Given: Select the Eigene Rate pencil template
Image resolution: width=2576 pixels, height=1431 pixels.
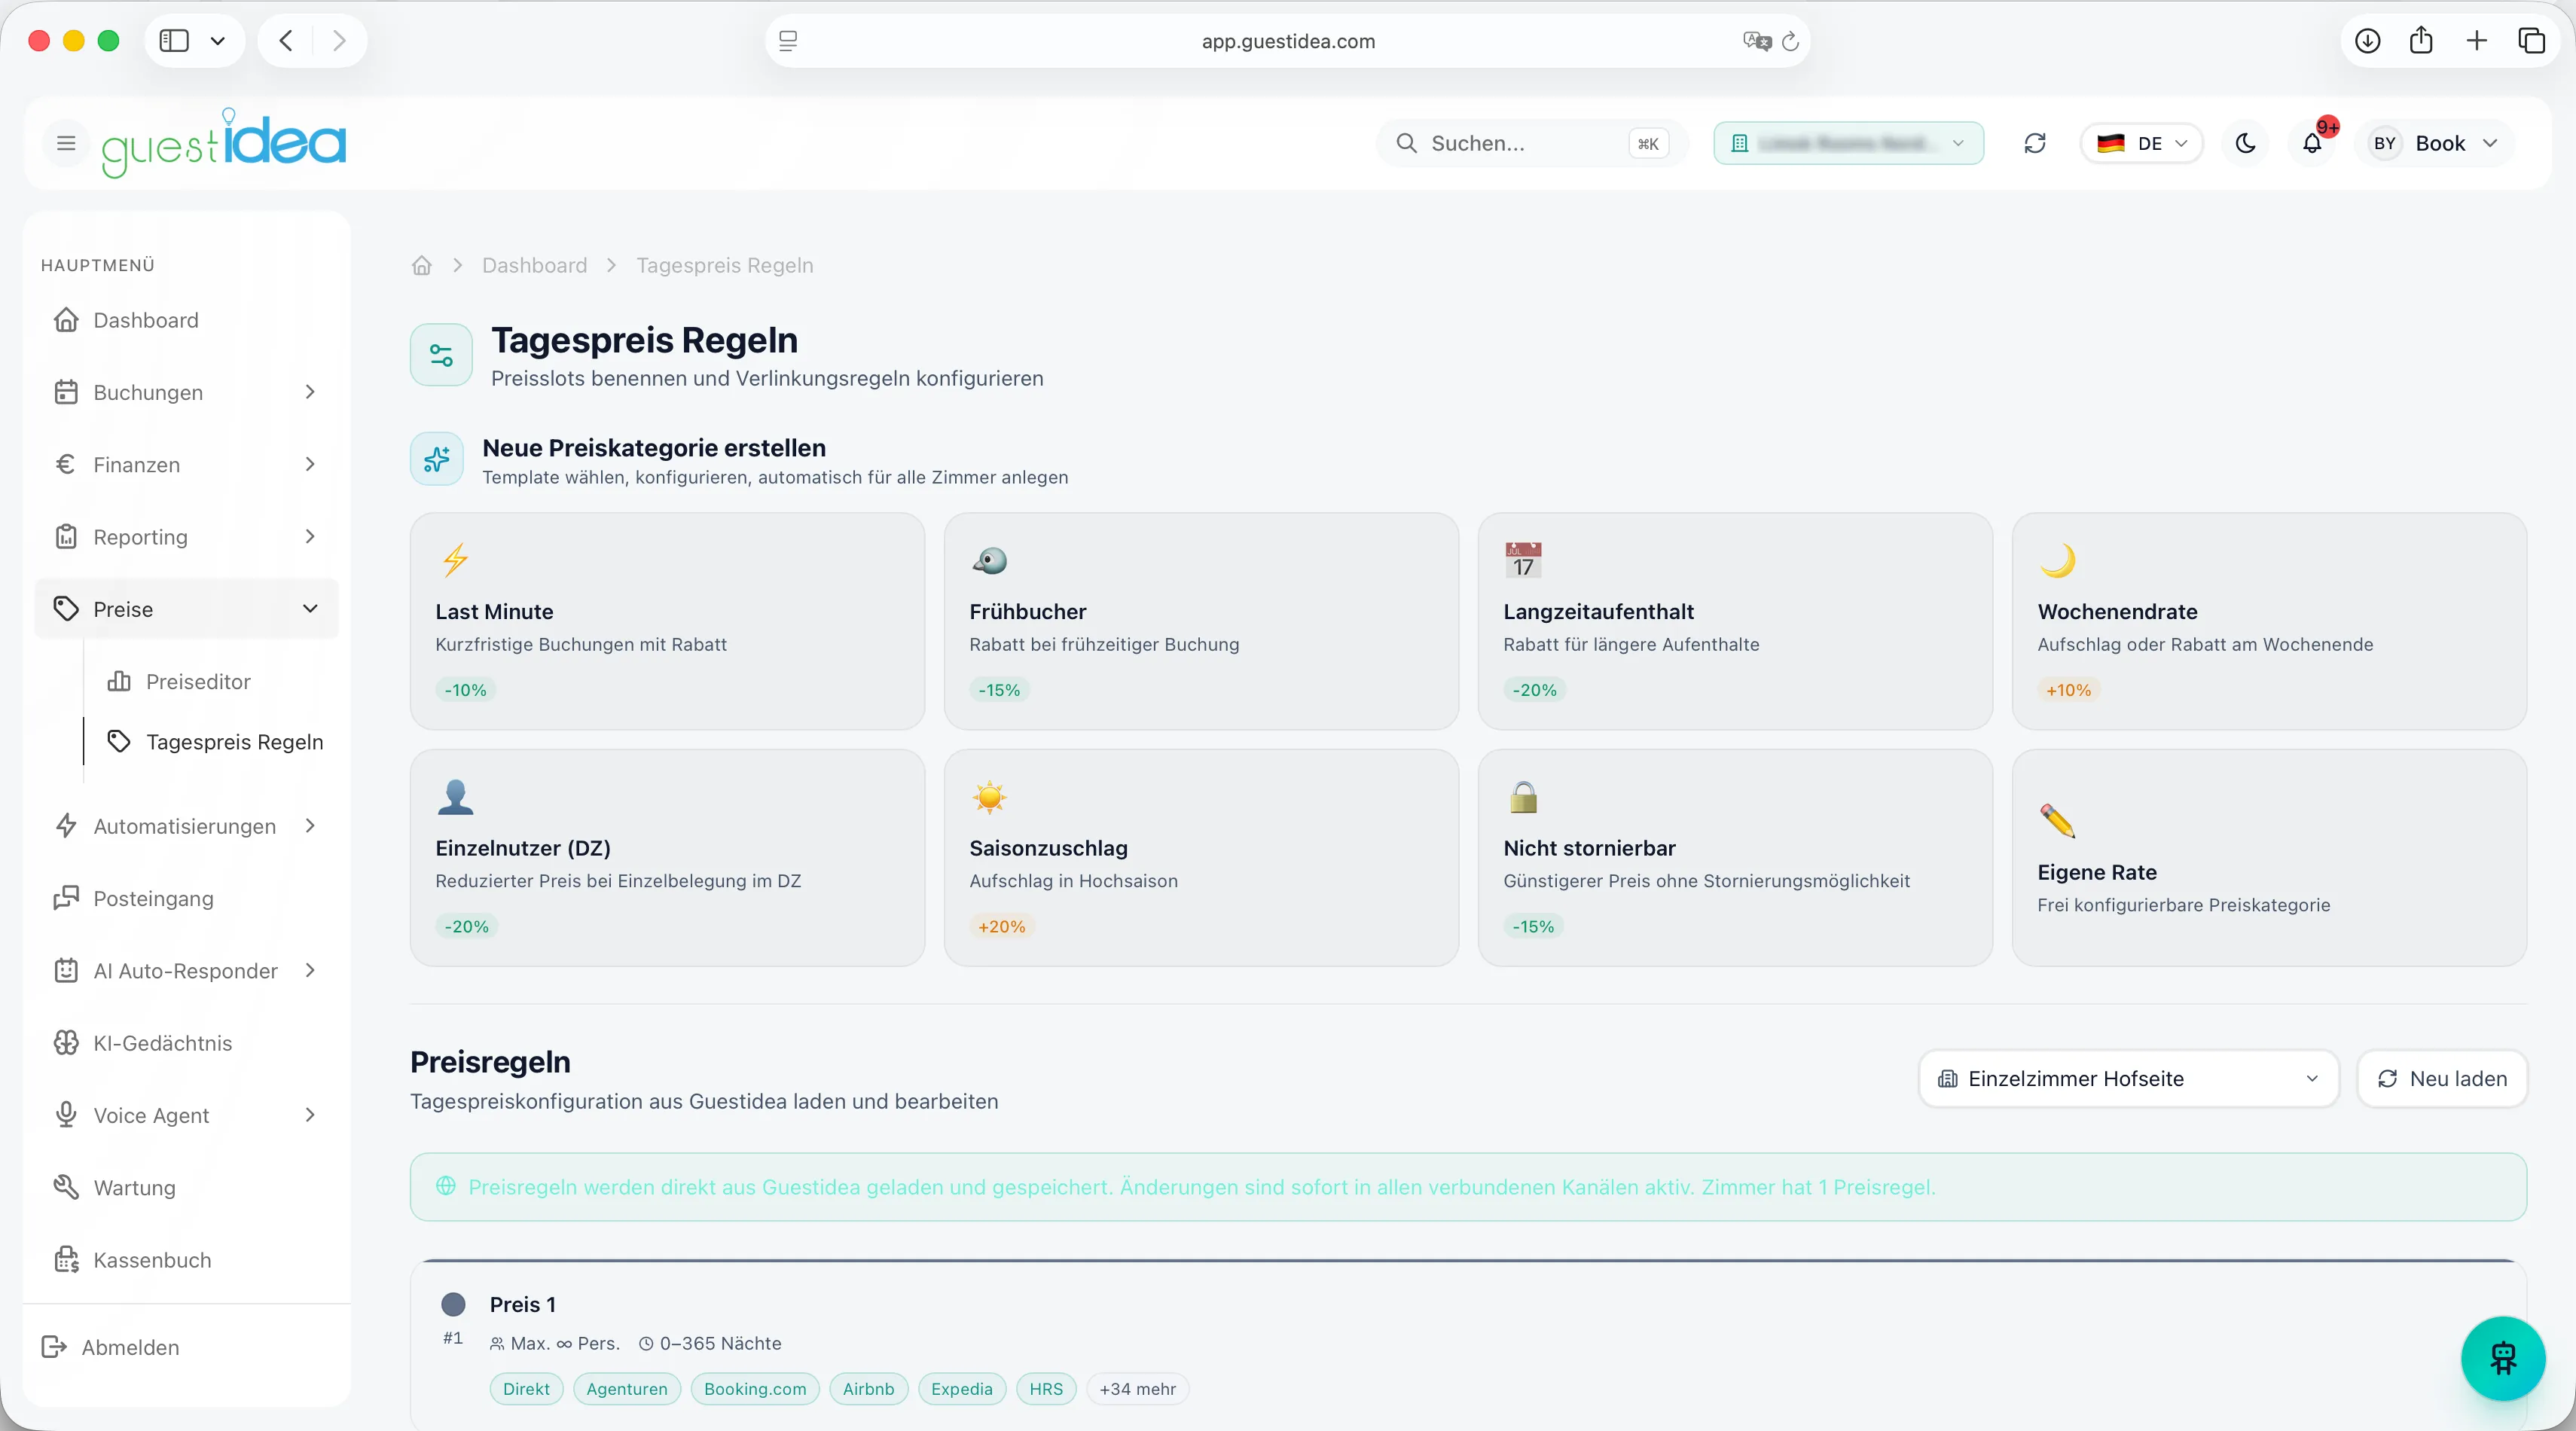Looking at the screenshot, I should [2269, 858].
